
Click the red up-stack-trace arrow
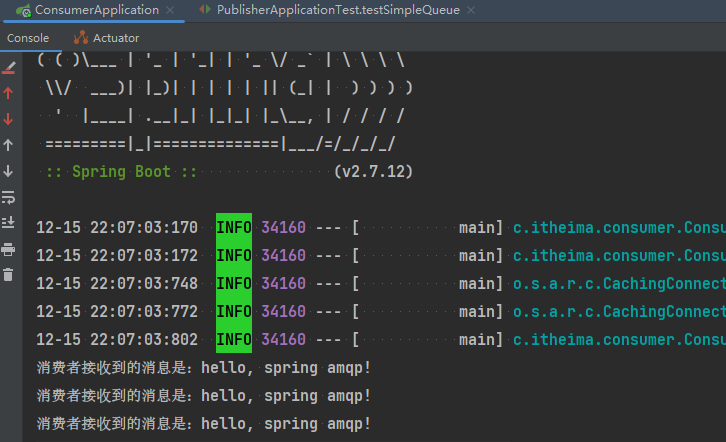tap(9, 93)
